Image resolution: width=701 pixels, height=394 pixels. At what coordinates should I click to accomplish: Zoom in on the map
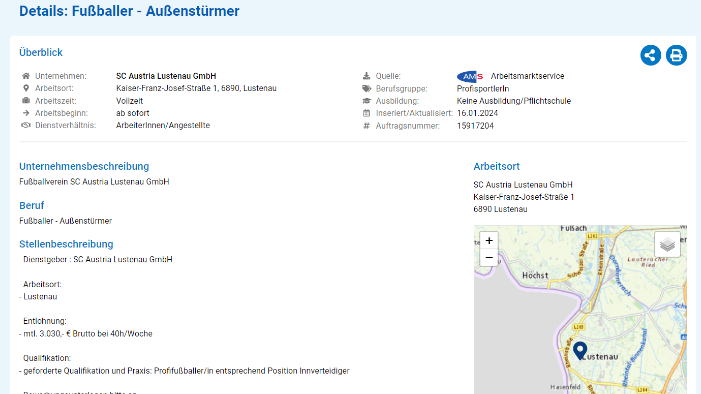pos(489,241)
